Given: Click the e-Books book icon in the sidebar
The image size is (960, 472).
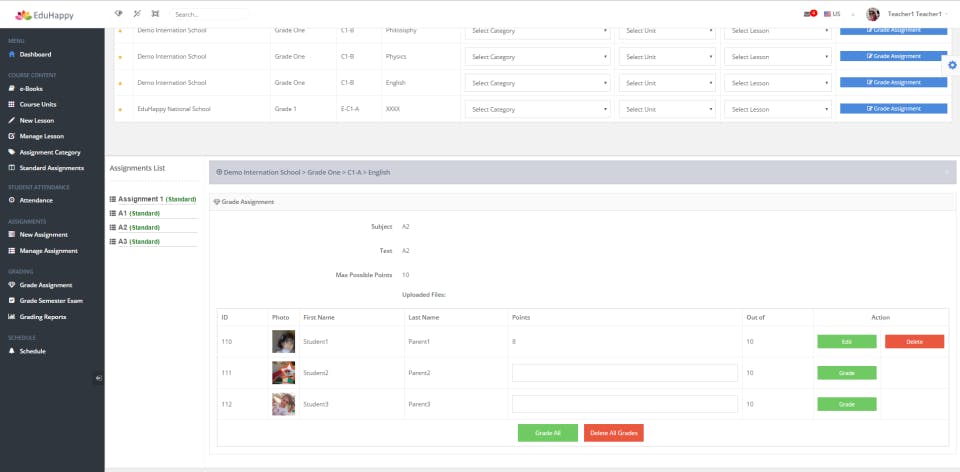Looking at the screenshot, I should pos(12,89).
